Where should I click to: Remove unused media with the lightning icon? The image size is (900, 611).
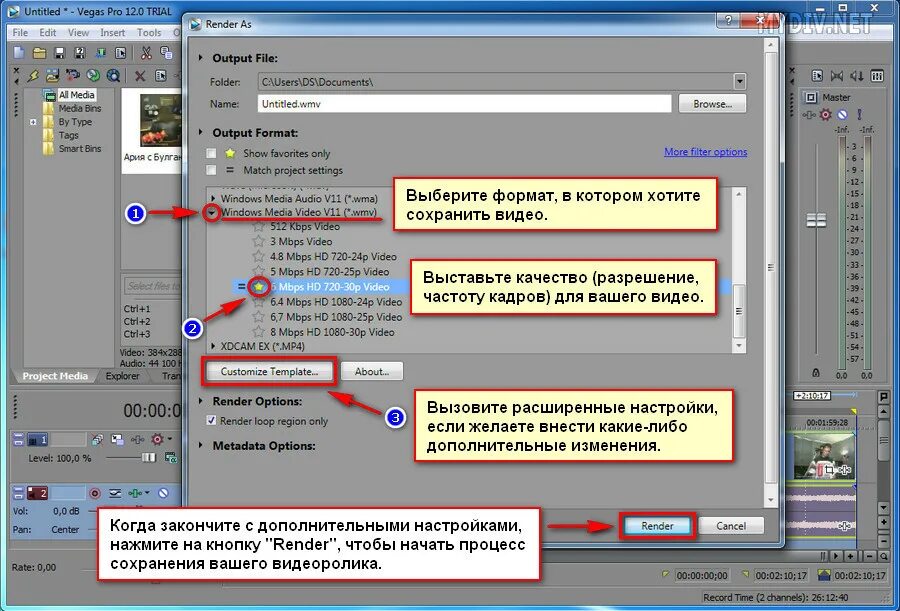pyautogui.click(x=33, y=75)
